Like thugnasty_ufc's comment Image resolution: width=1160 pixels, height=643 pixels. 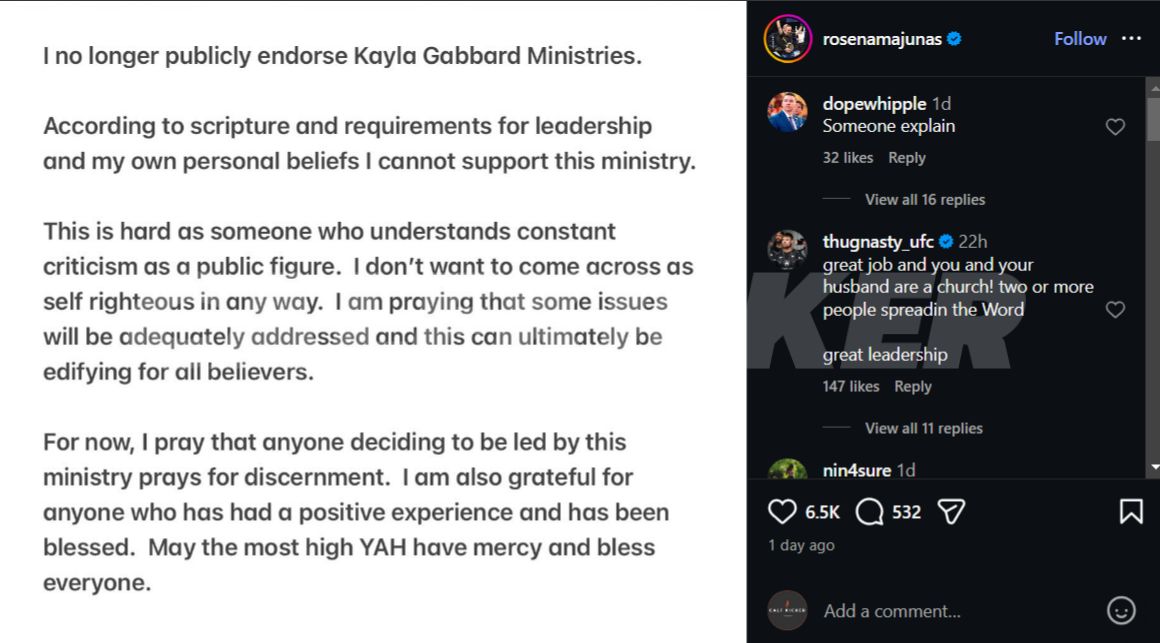(x=1115, y=310)
